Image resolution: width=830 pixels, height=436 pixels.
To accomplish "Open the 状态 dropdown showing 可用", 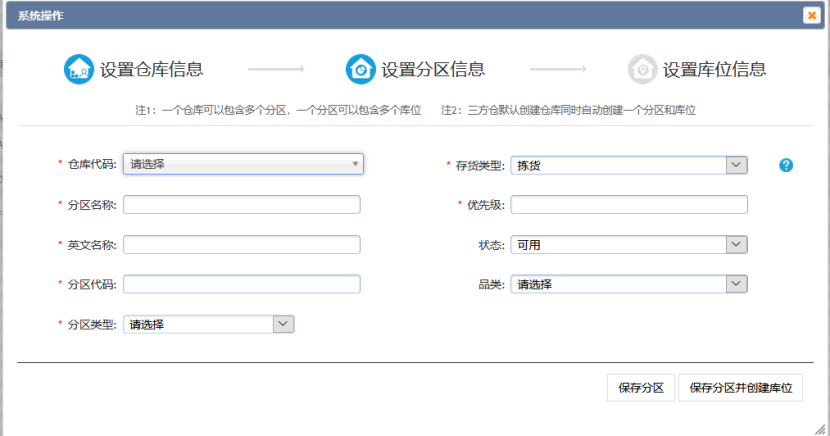I will 629,245.
